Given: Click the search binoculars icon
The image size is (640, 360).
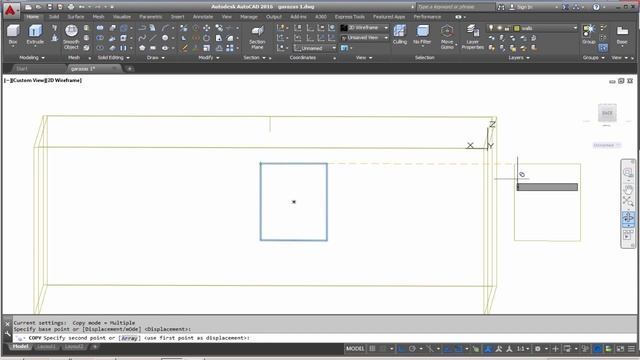Looking at the screenshot, I should click(501, 7).
